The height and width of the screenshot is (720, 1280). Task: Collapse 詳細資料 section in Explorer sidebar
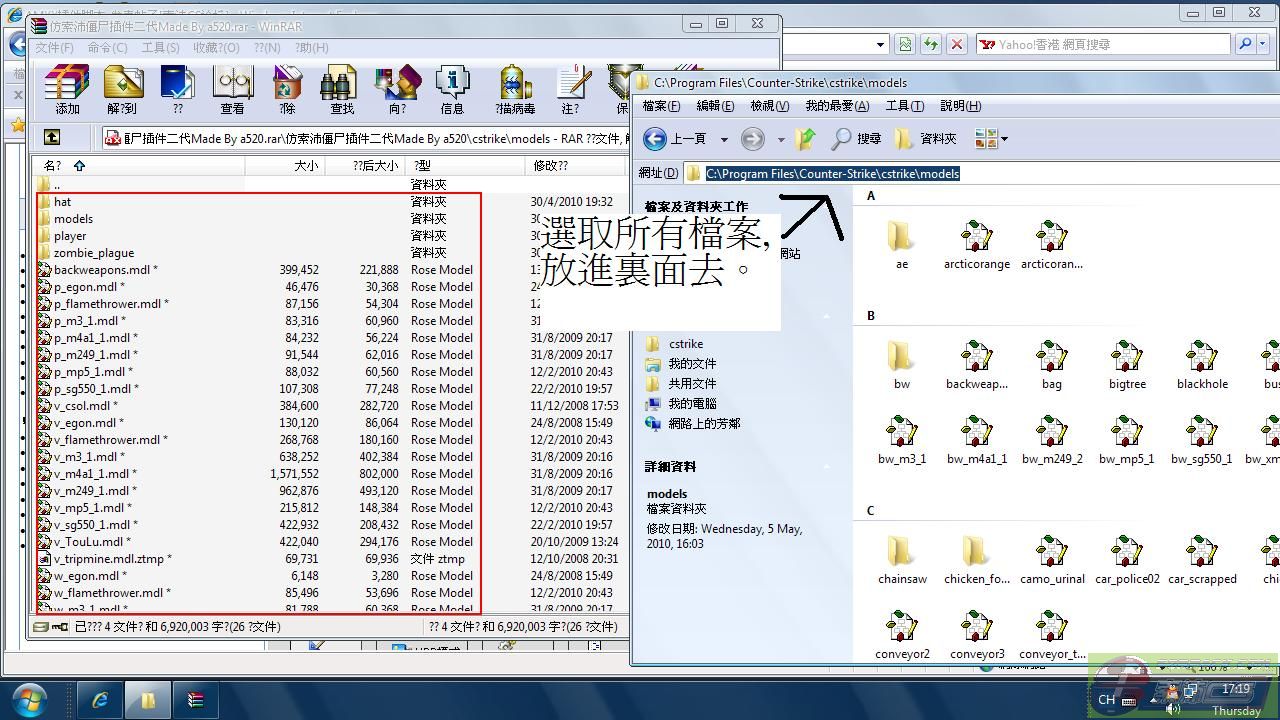(x=827, y=467)
